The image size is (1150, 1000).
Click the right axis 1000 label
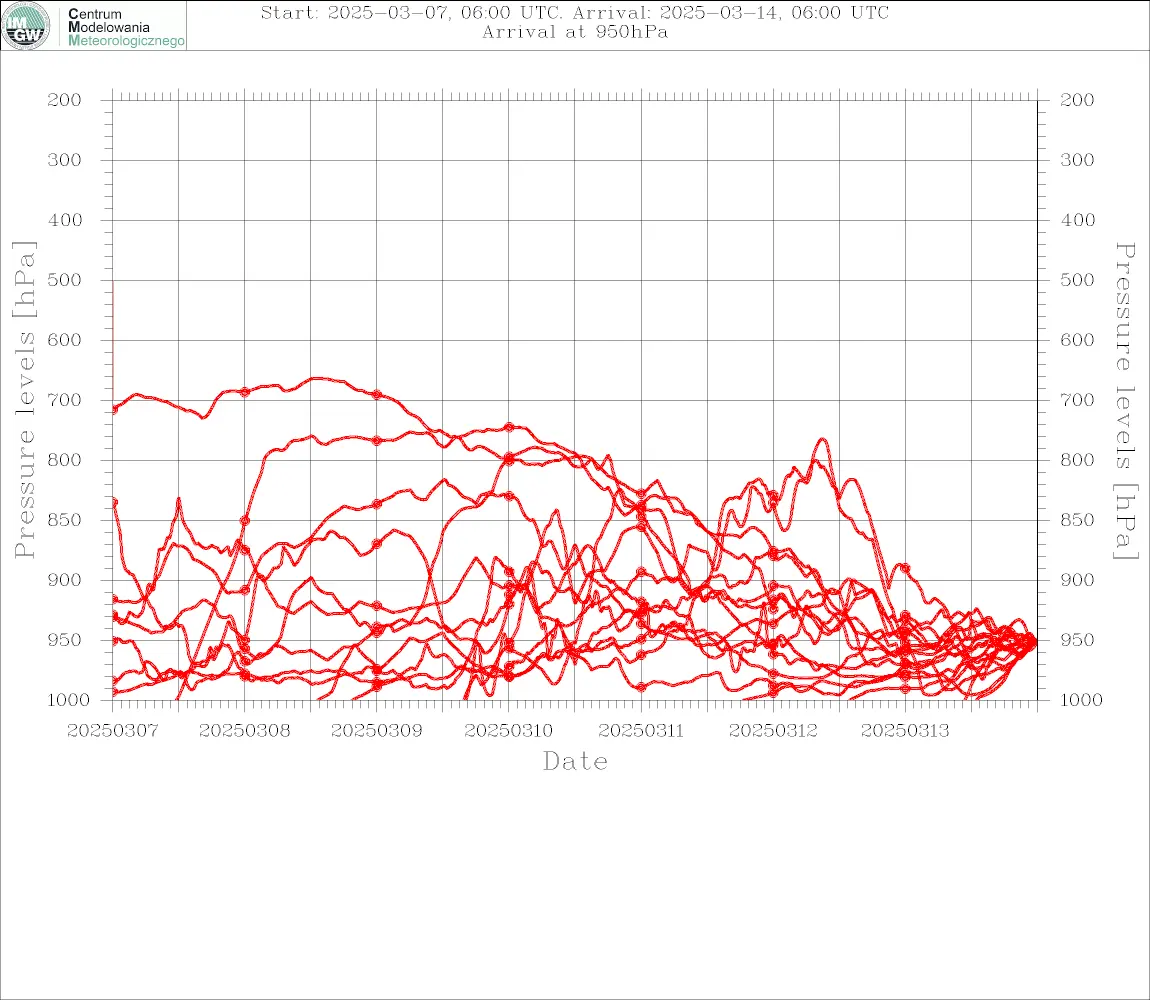coord(1082,700)
